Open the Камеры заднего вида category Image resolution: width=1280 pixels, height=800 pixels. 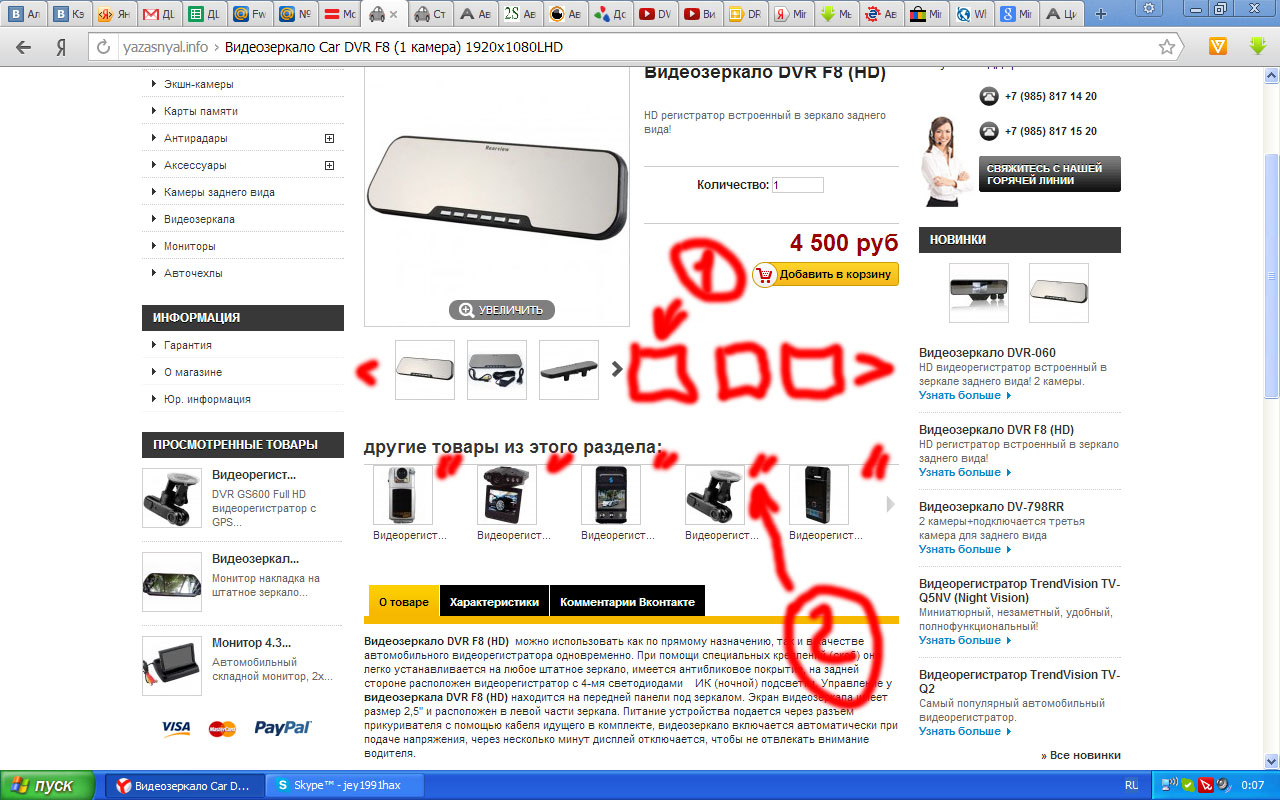point(219,192)
